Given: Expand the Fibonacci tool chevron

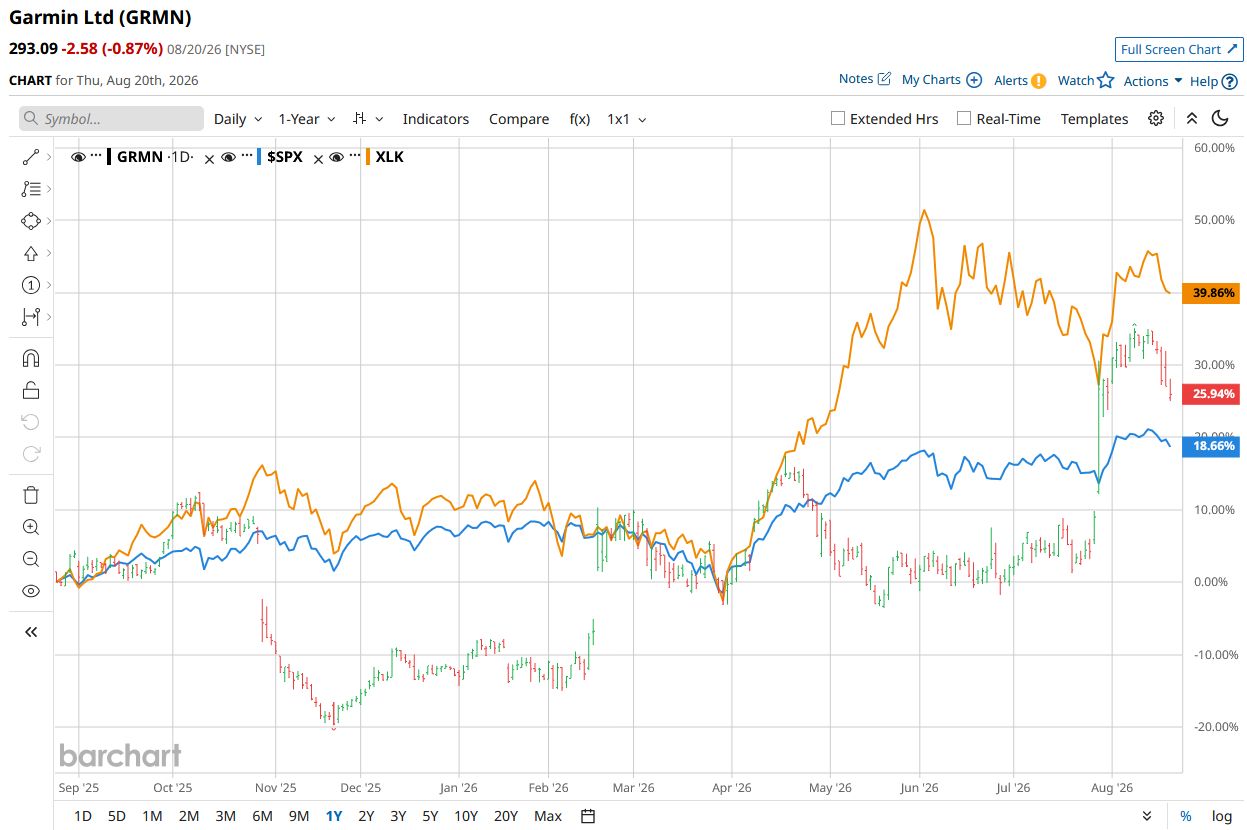Looking at the screenshot, I should (x=49, y=188).
